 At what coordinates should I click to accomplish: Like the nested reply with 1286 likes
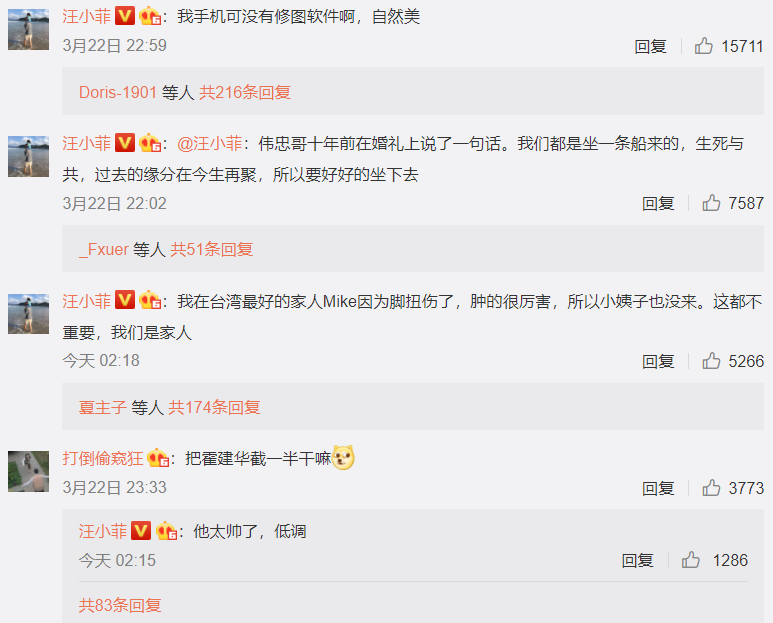click(x=691, y=560)
